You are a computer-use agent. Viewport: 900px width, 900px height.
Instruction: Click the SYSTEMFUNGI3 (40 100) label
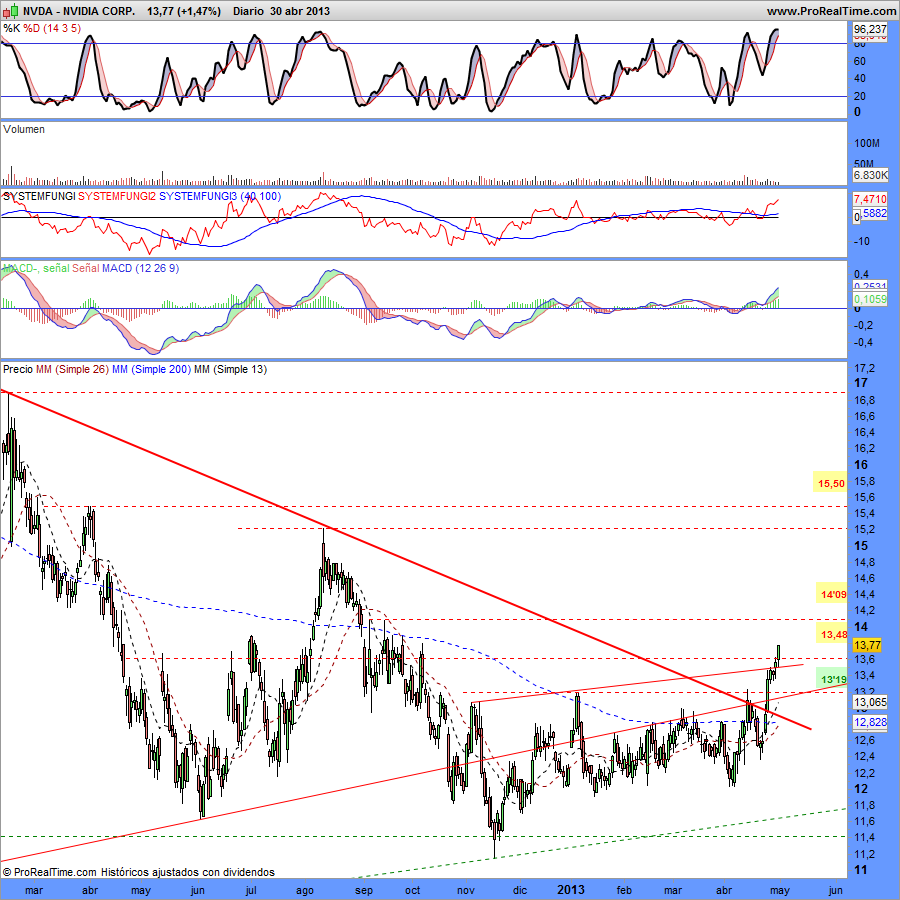pyautogui.click(x=220, y=196)
